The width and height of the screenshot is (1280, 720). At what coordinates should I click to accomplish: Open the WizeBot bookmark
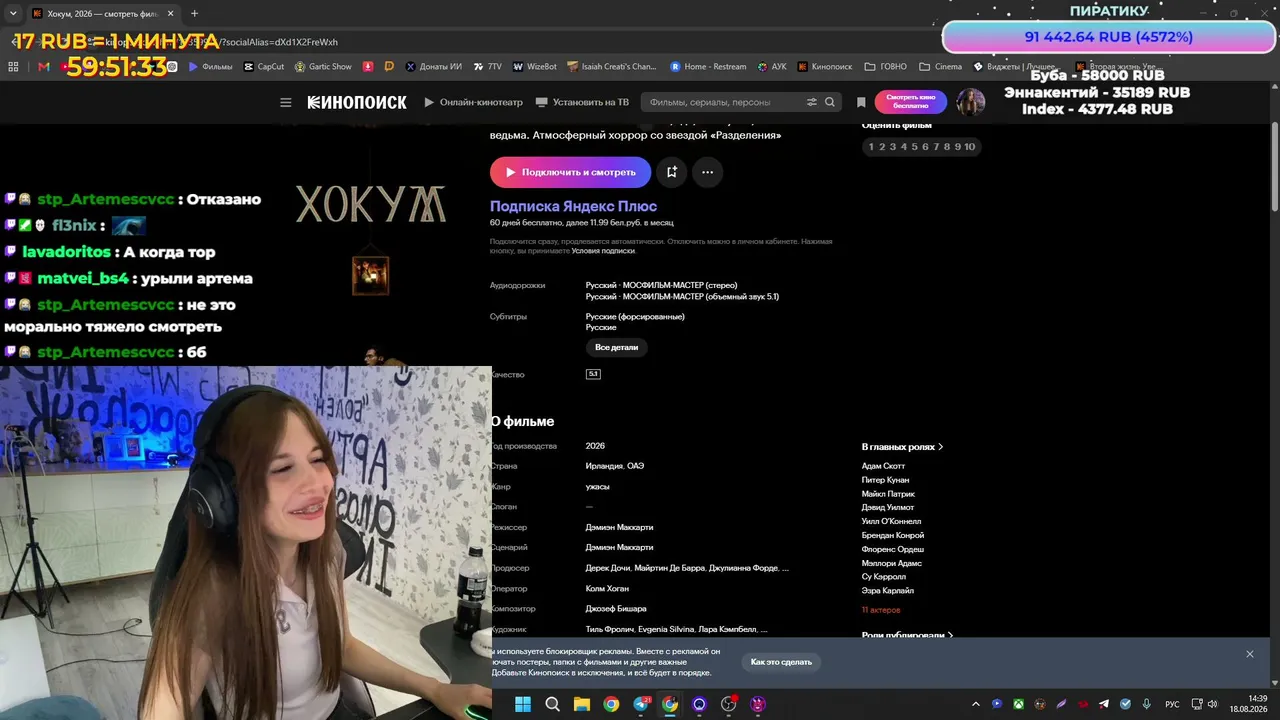pos(534,67)
